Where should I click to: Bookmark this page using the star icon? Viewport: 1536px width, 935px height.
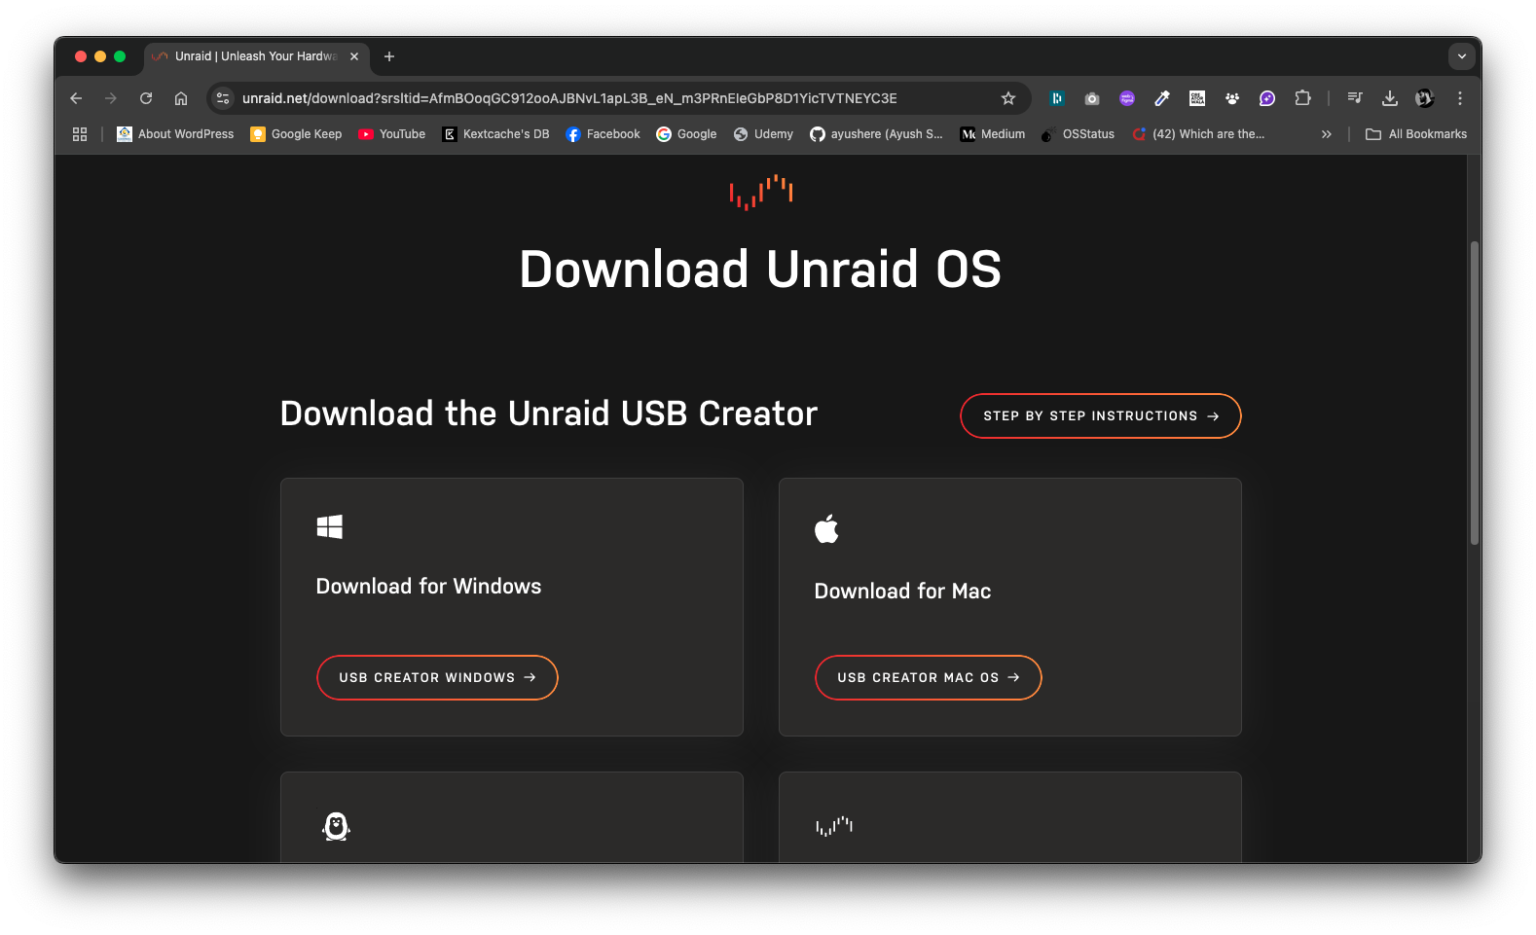(x=1008, y=98)
